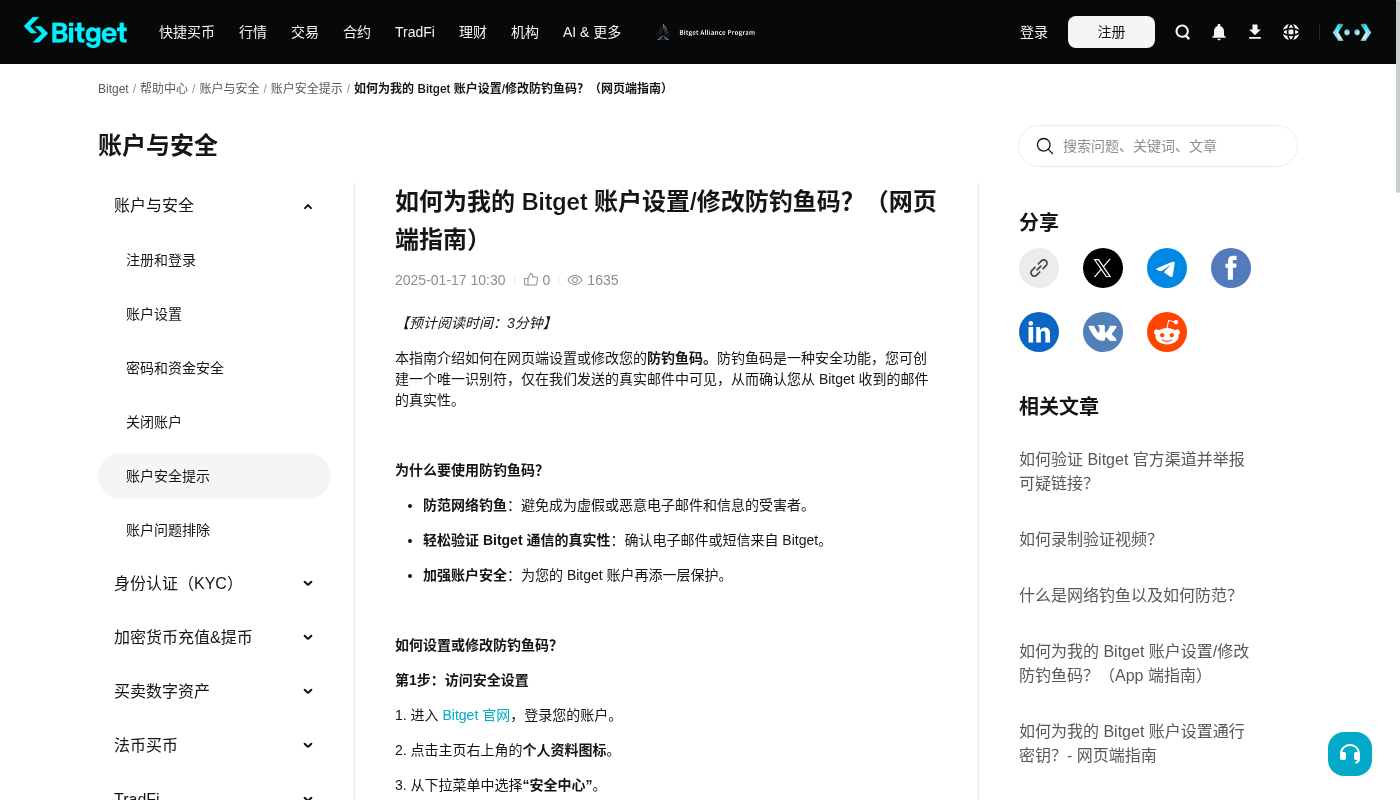The image size is (1400, 800).
Task: Click the thumbs-up like icon
Action: [531, 280]
